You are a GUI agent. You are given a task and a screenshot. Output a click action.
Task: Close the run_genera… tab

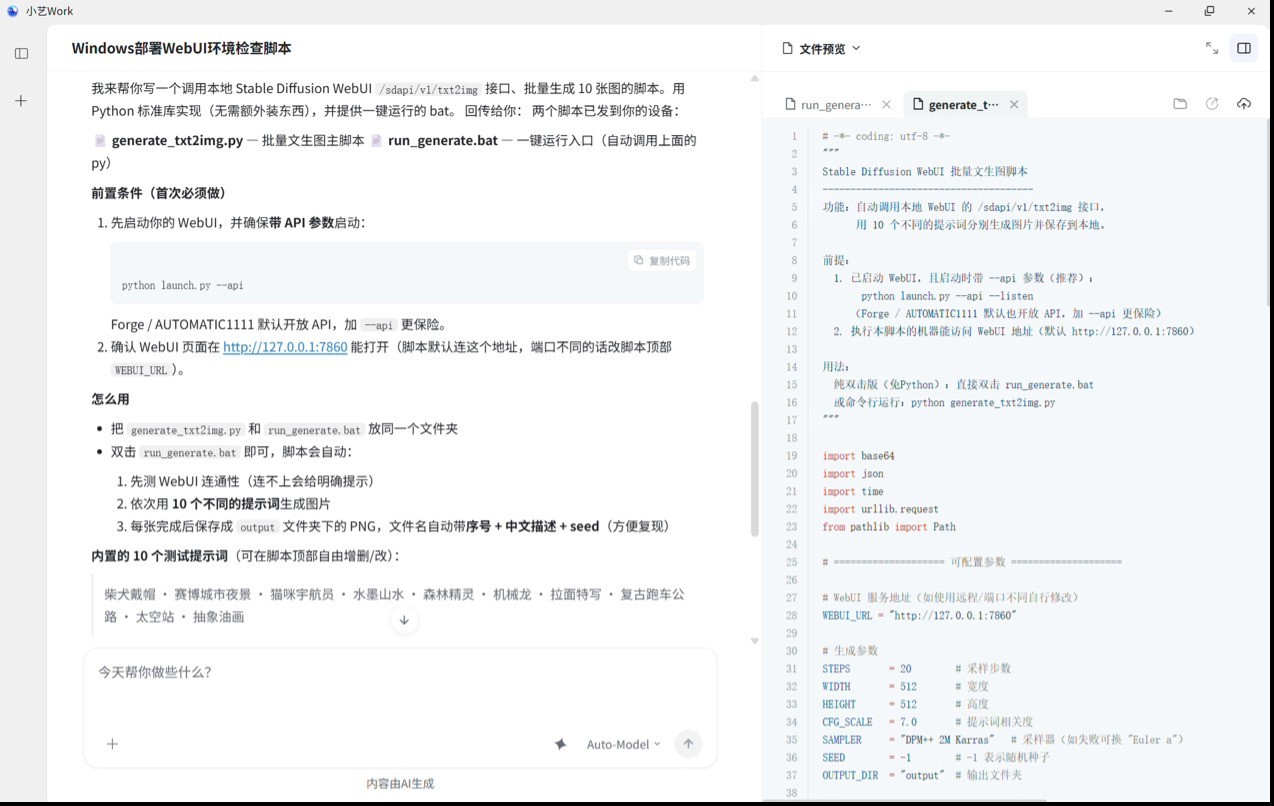tap(886, 104)
